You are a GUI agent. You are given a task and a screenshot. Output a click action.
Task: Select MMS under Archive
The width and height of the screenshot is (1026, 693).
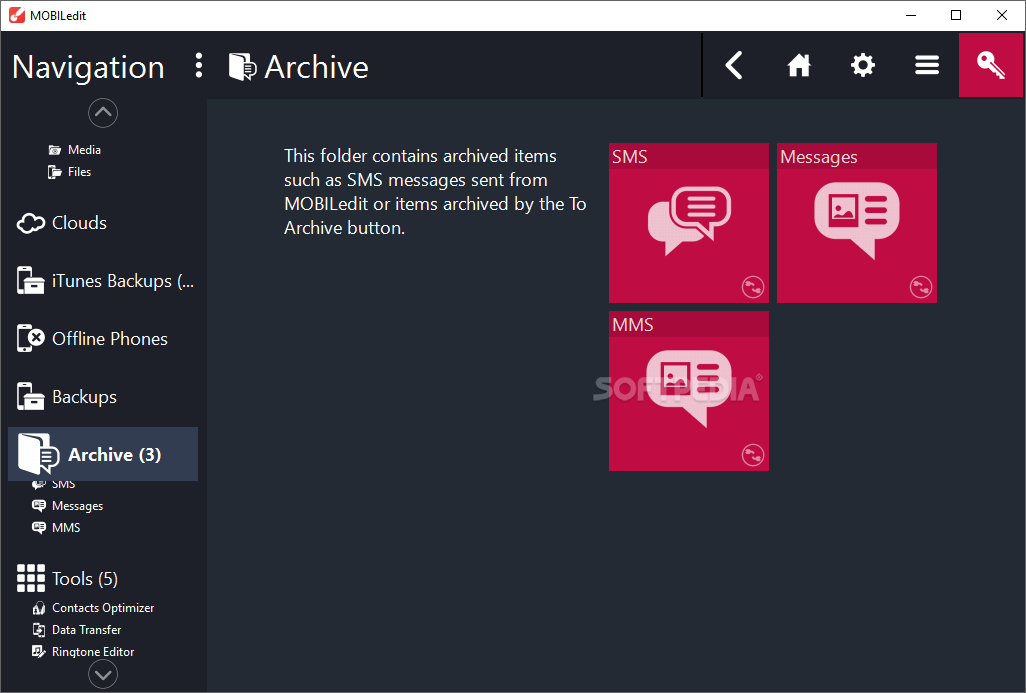pos(56,527)
